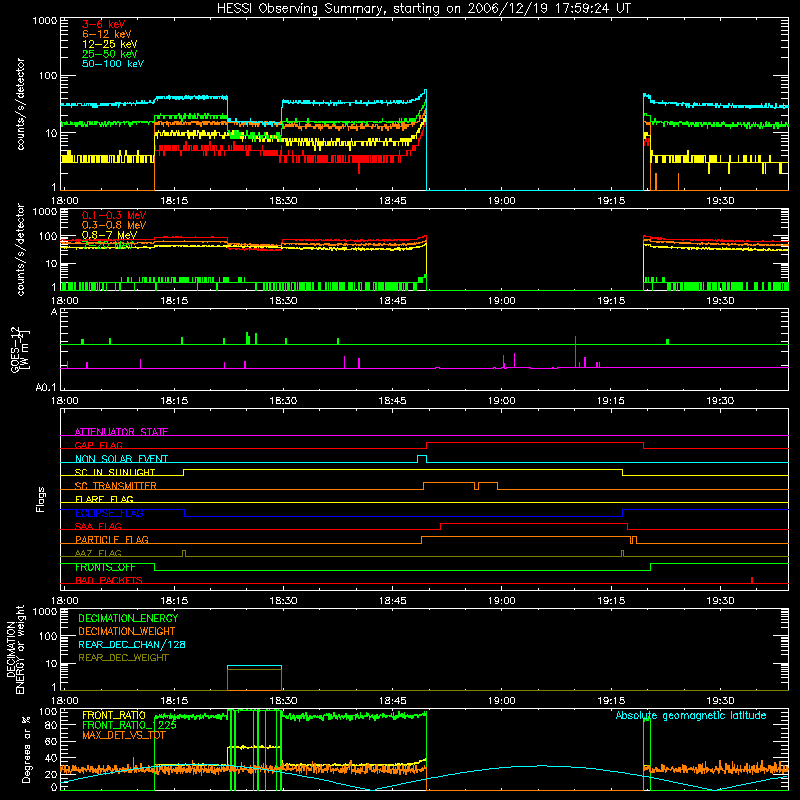Click the DECIMATION_ENERGY legend entry
Image resolution: width=800 pixels, height=800 pixels.
pos(128,618)
